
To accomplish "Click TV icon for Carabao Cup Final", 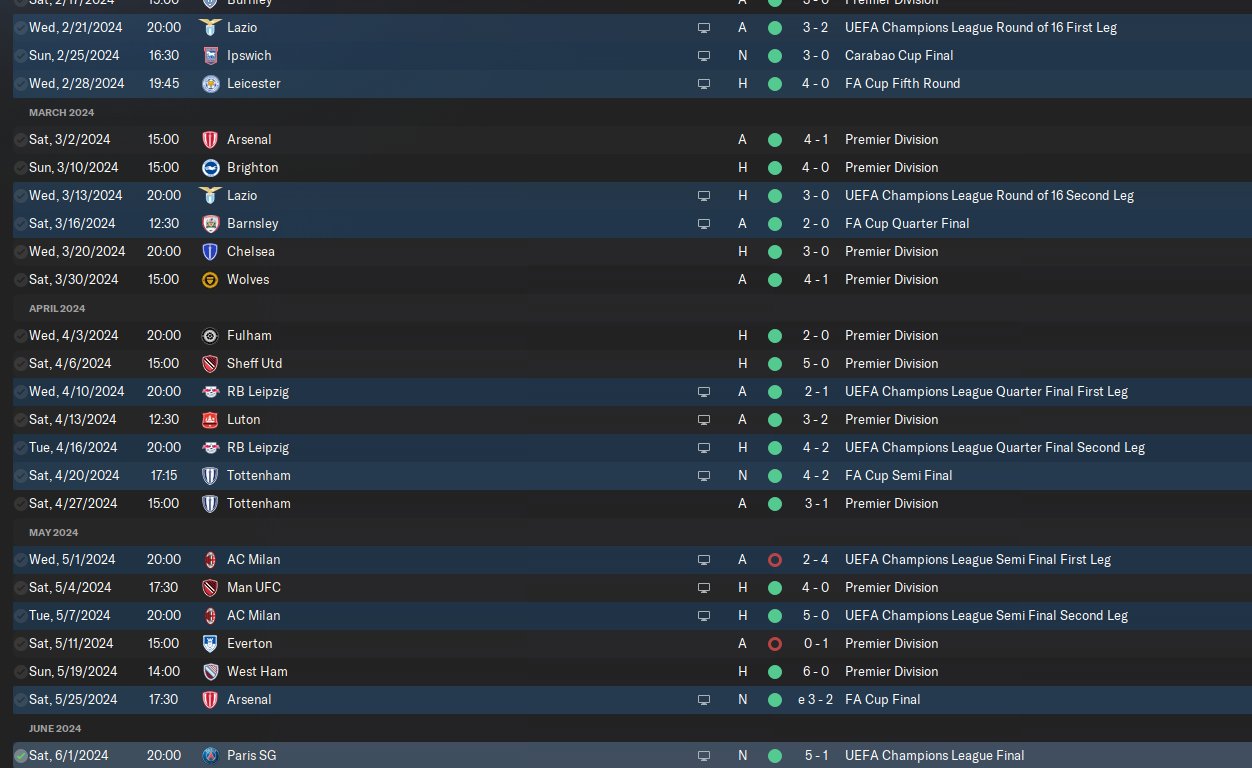I will tap(704, 55).
